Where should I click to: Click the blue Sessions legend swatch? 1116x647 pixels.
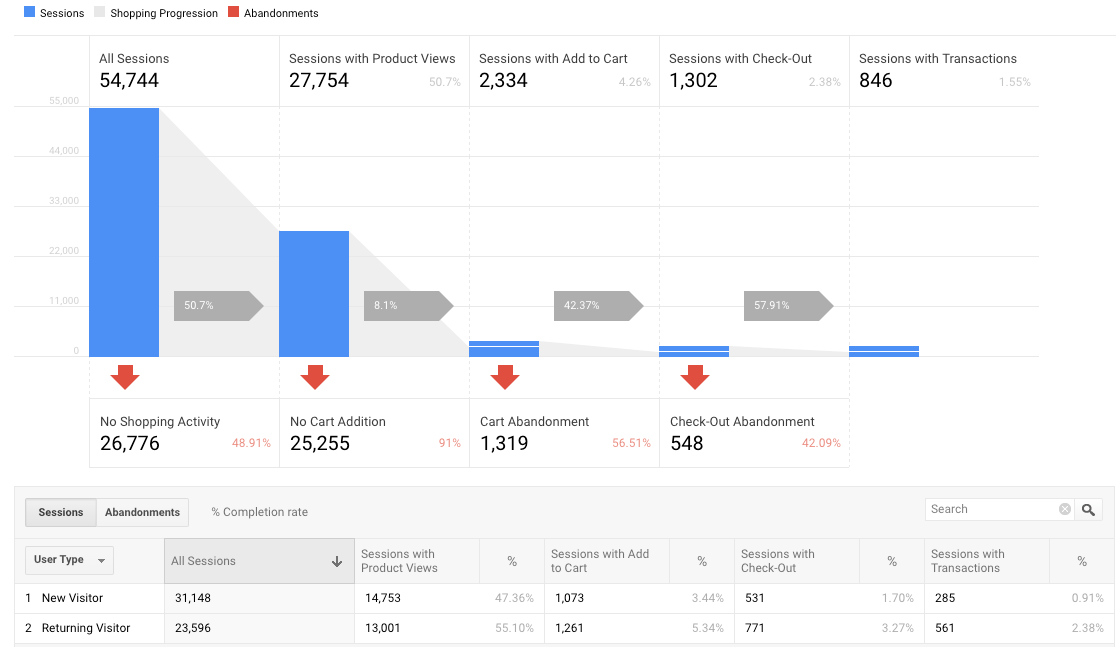[31, 12]
